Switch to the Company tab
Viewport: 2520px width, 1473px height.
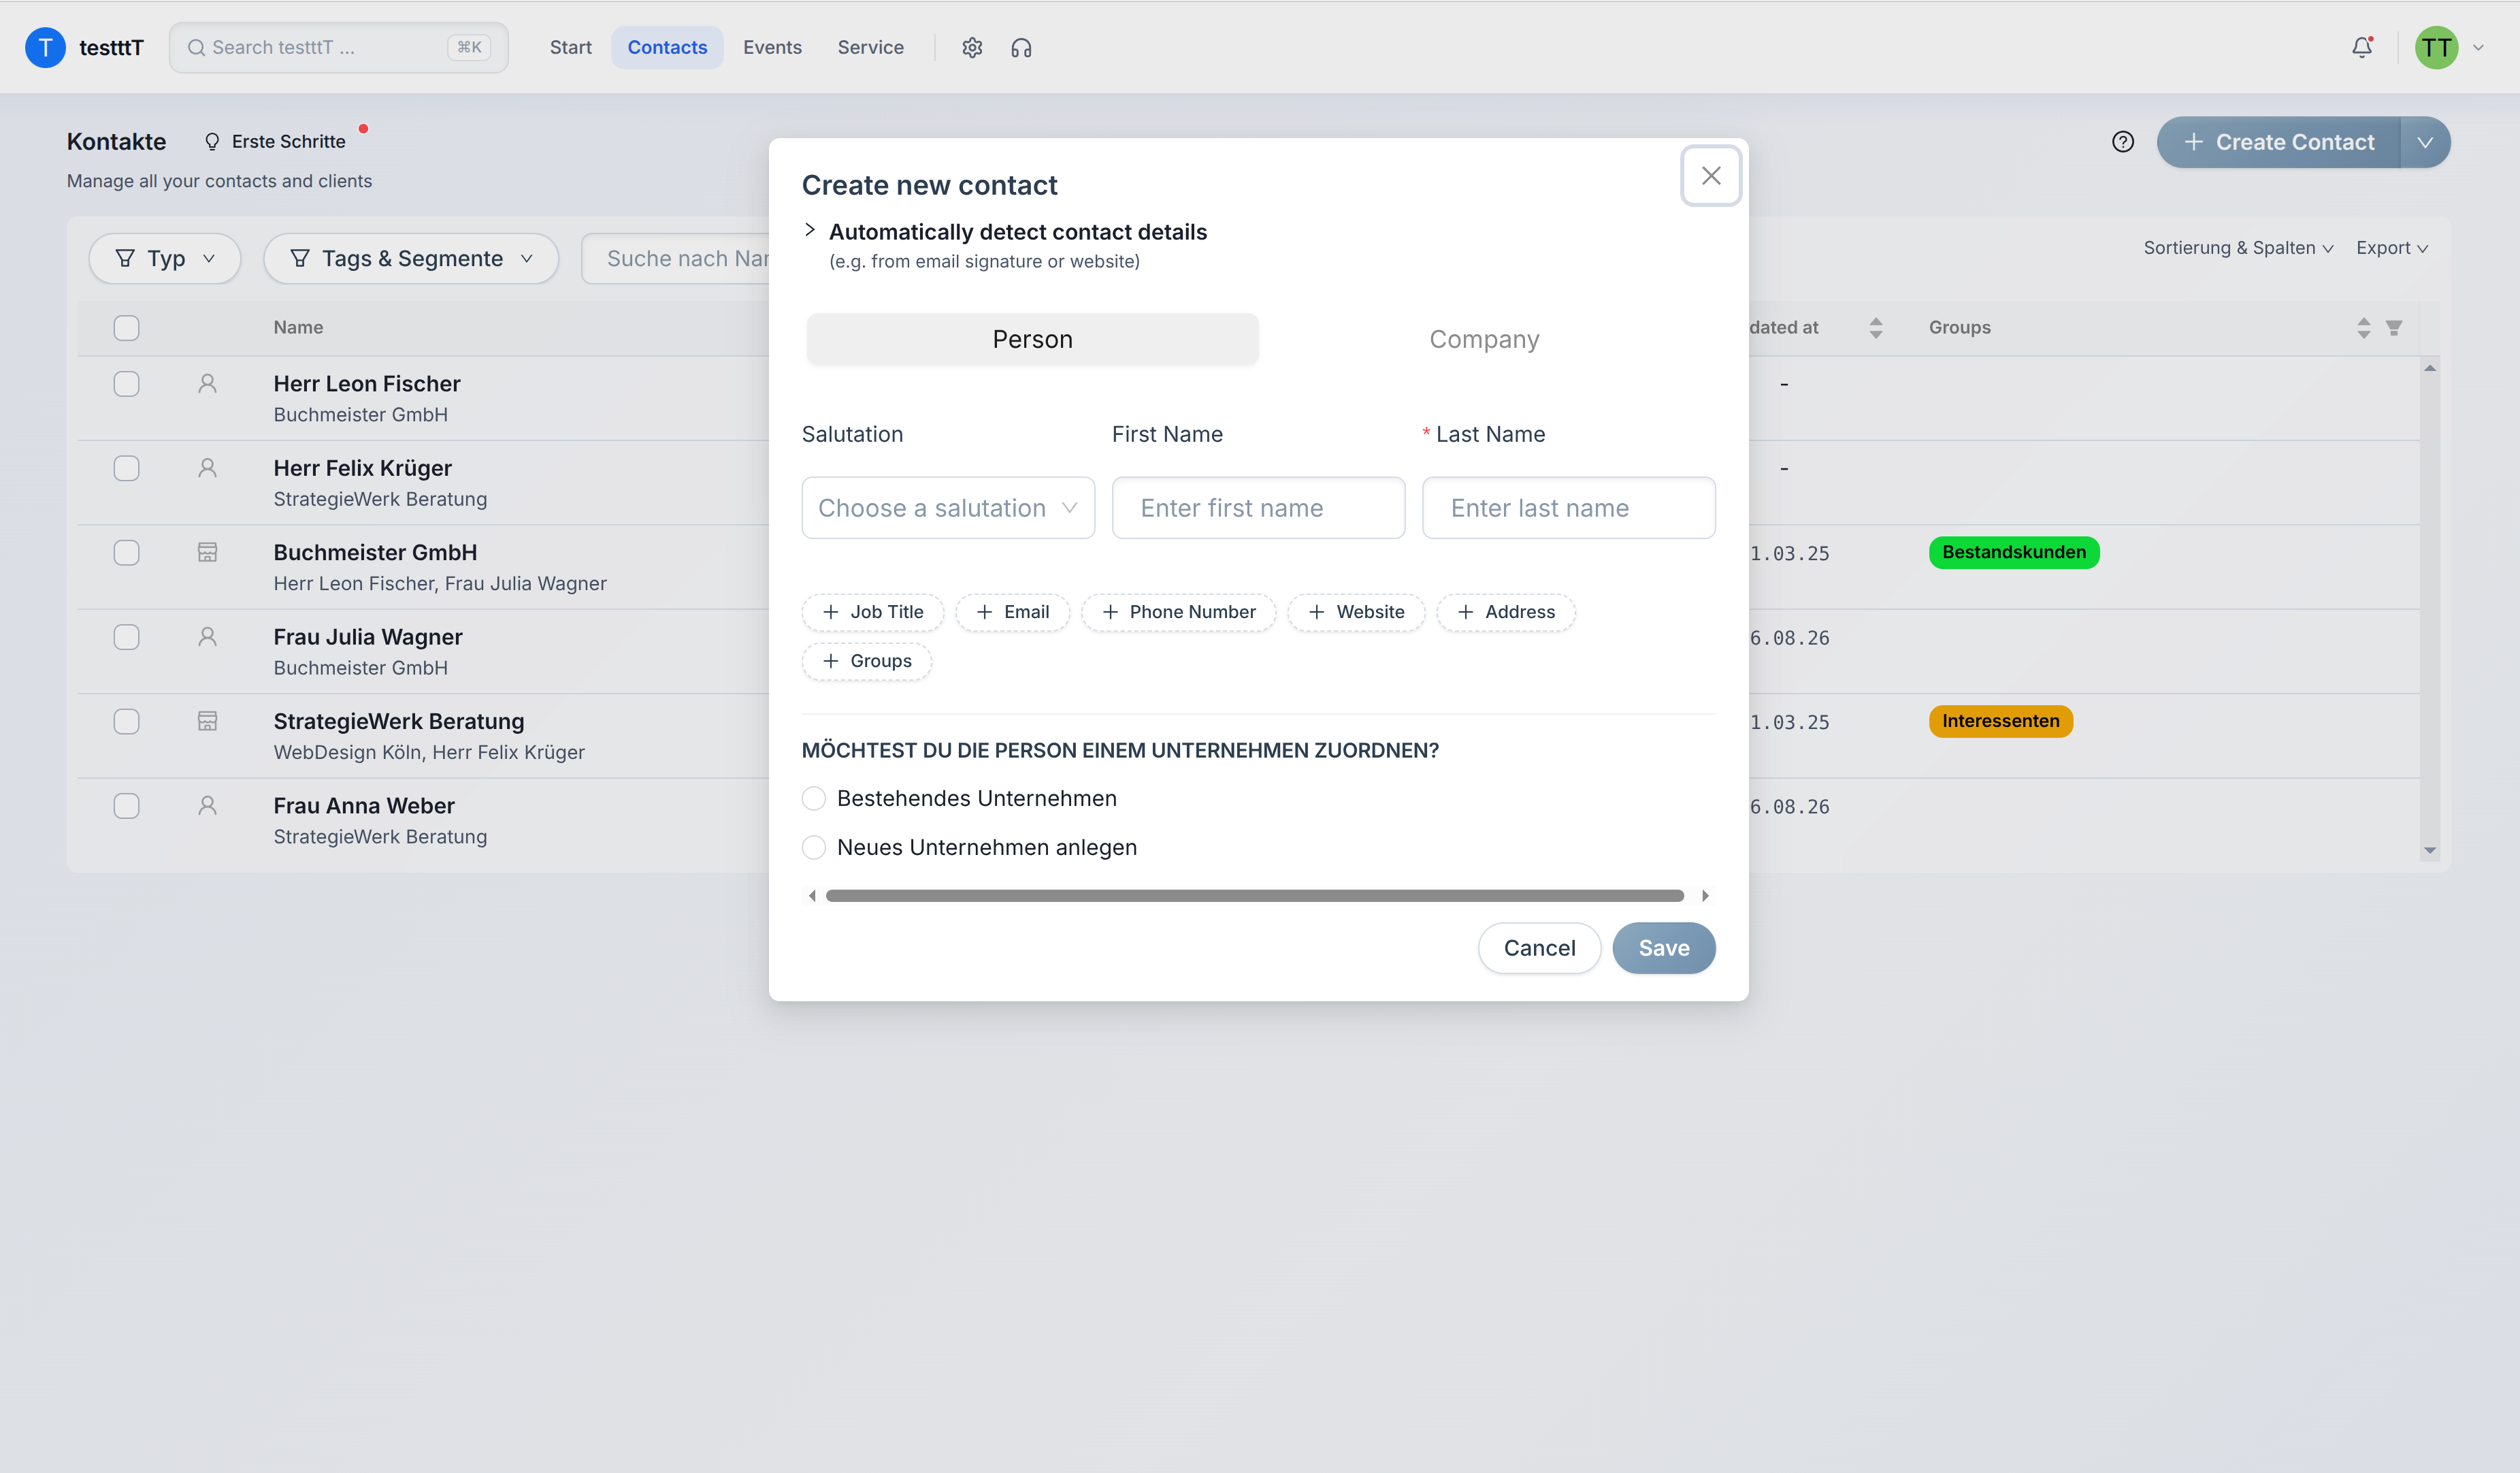[1484, 339]
